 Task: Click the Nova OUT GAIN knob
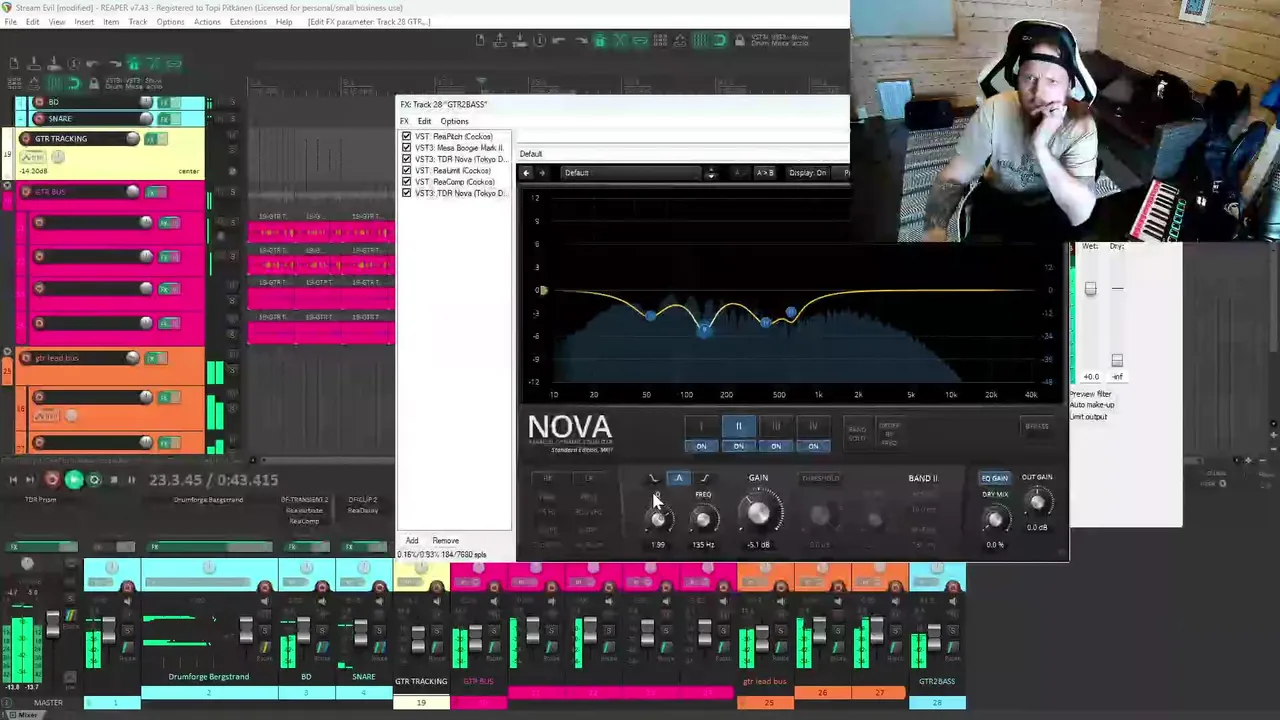click(x=1037, y=502)
